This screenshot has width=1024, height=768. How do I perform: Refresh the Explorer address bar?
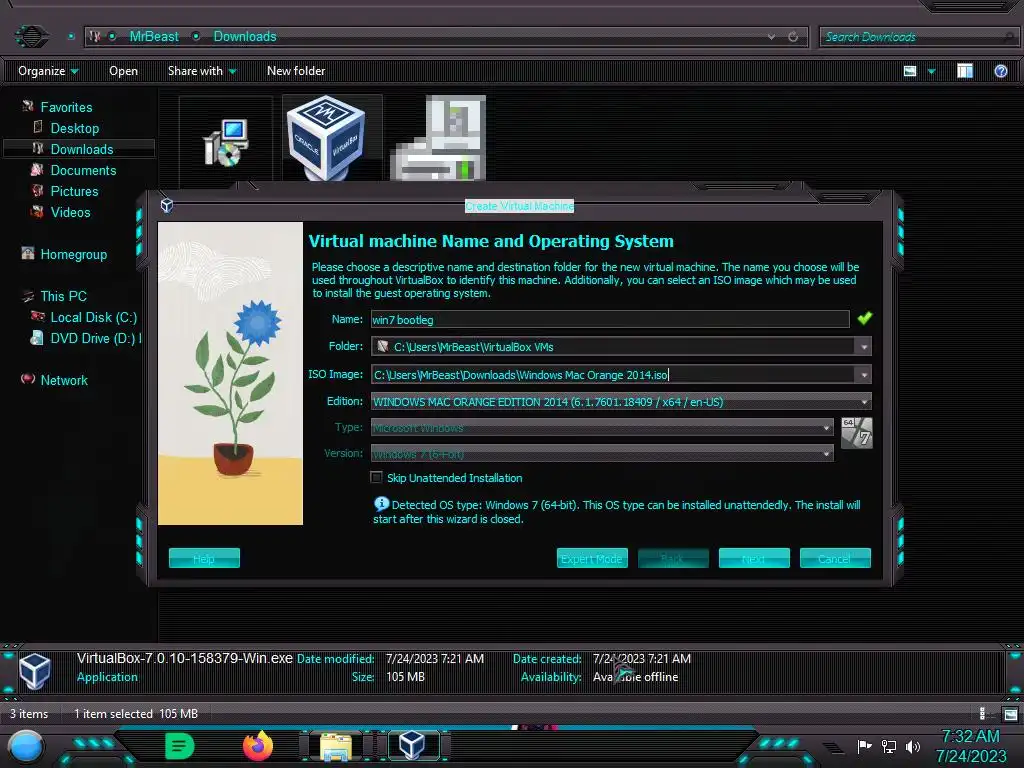[793, 37]
